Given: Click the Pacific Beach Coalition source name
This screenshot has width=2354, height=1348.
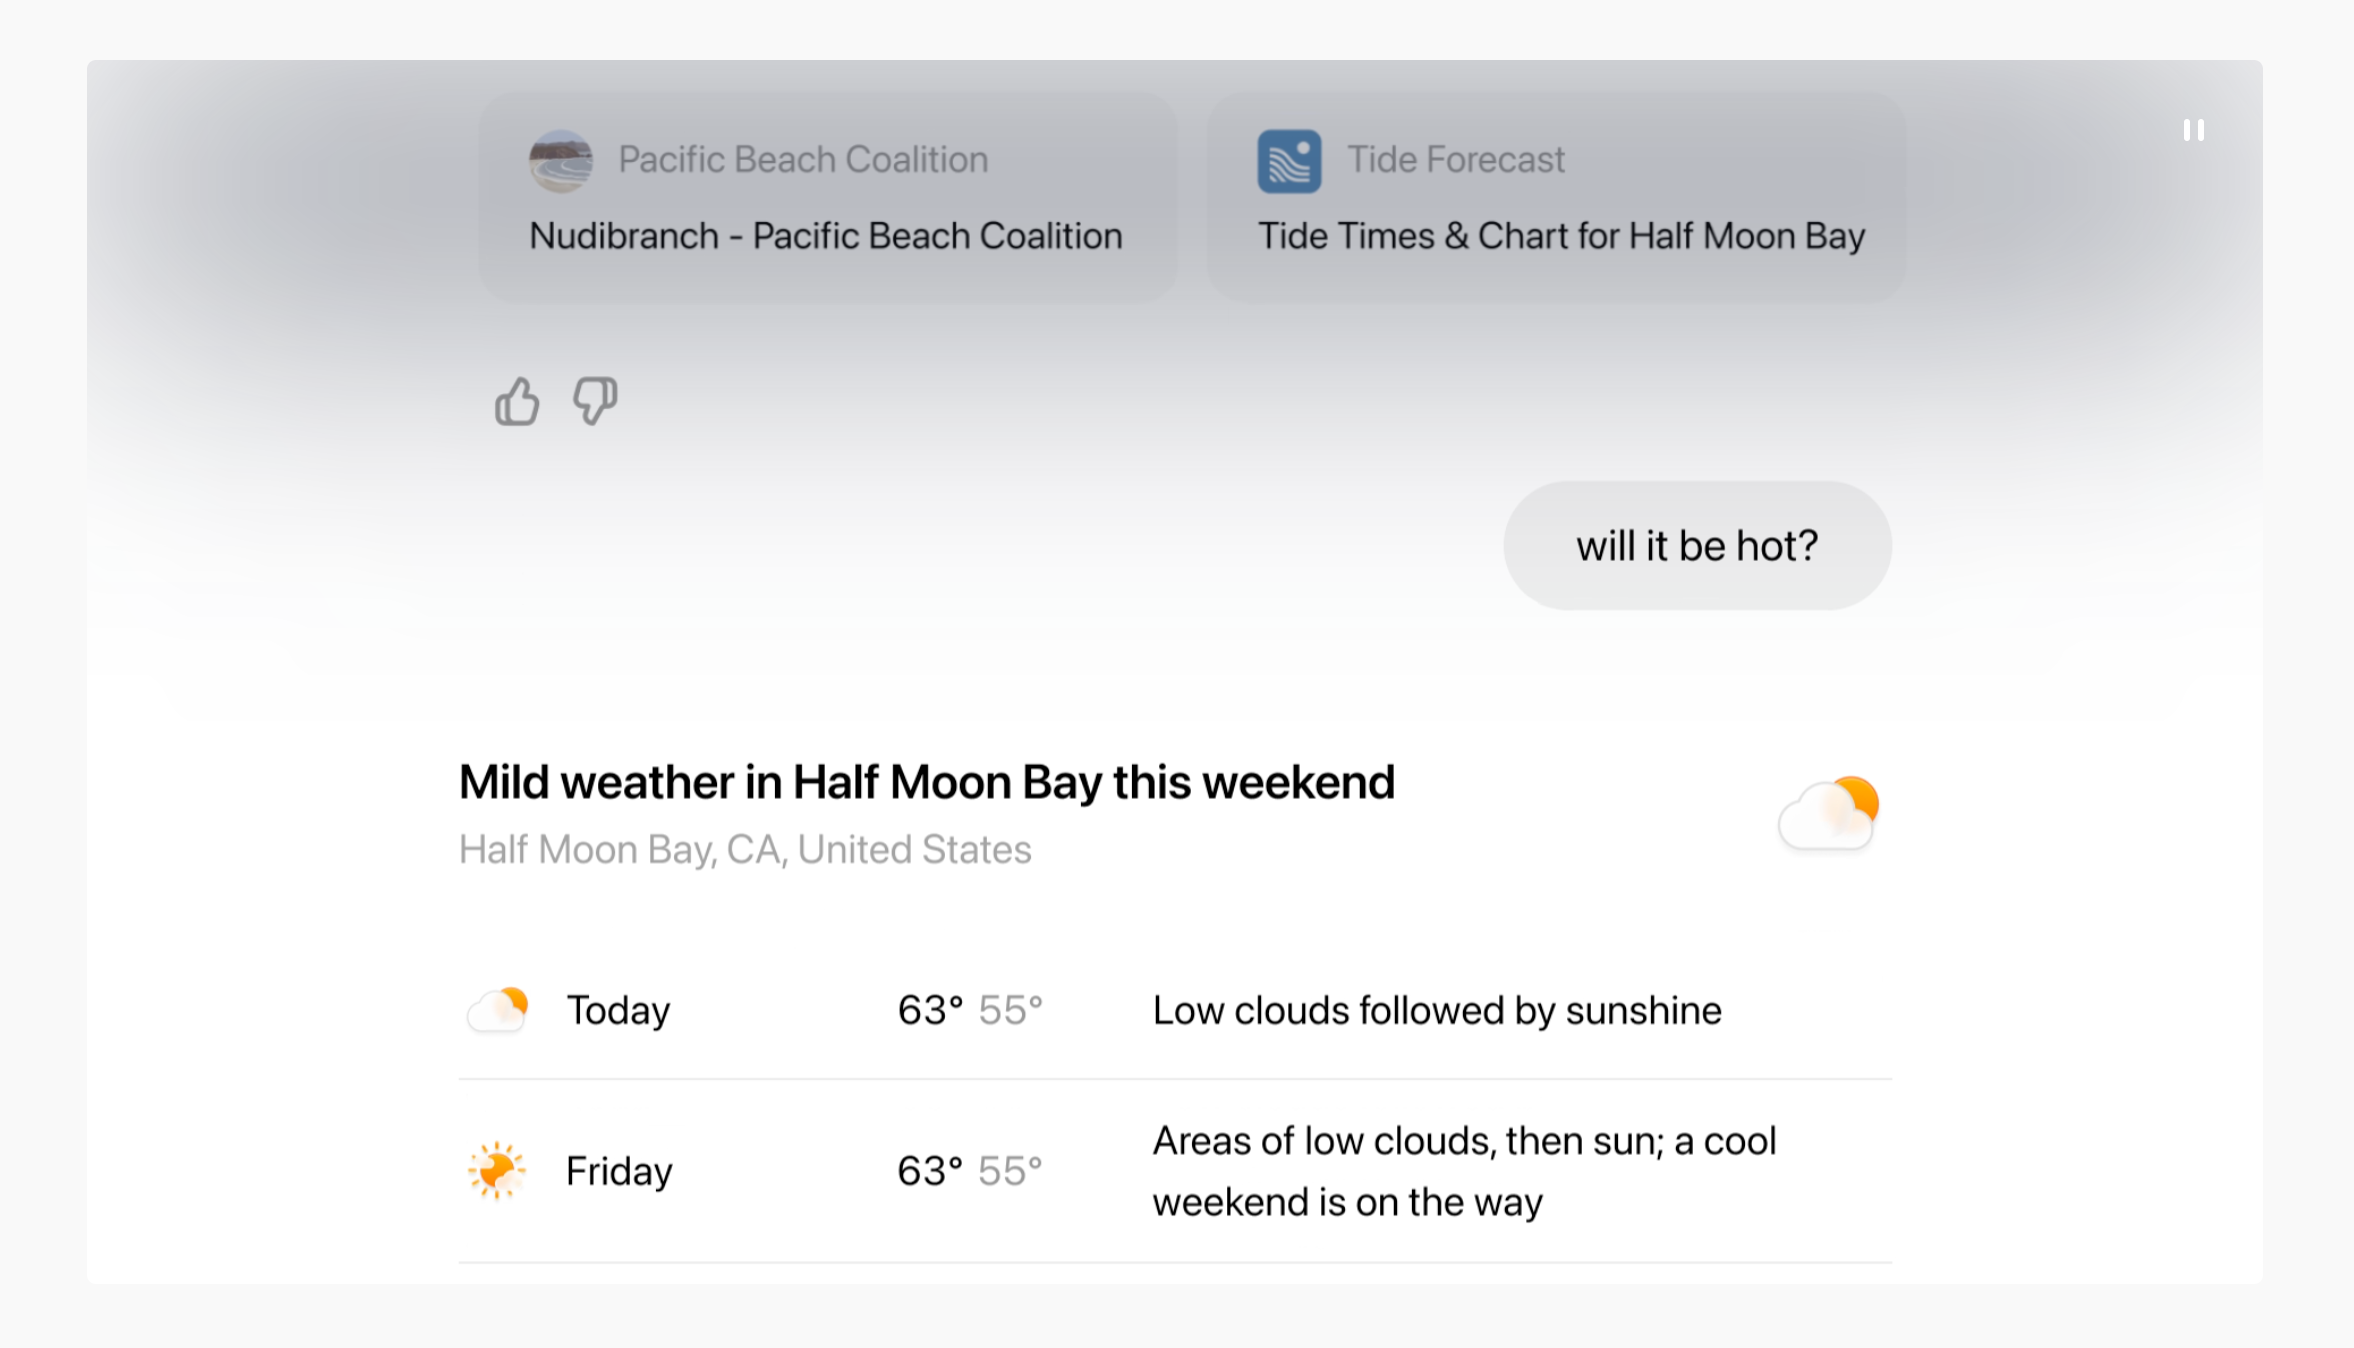Looking at the screenshot, I should coord(803,159).
